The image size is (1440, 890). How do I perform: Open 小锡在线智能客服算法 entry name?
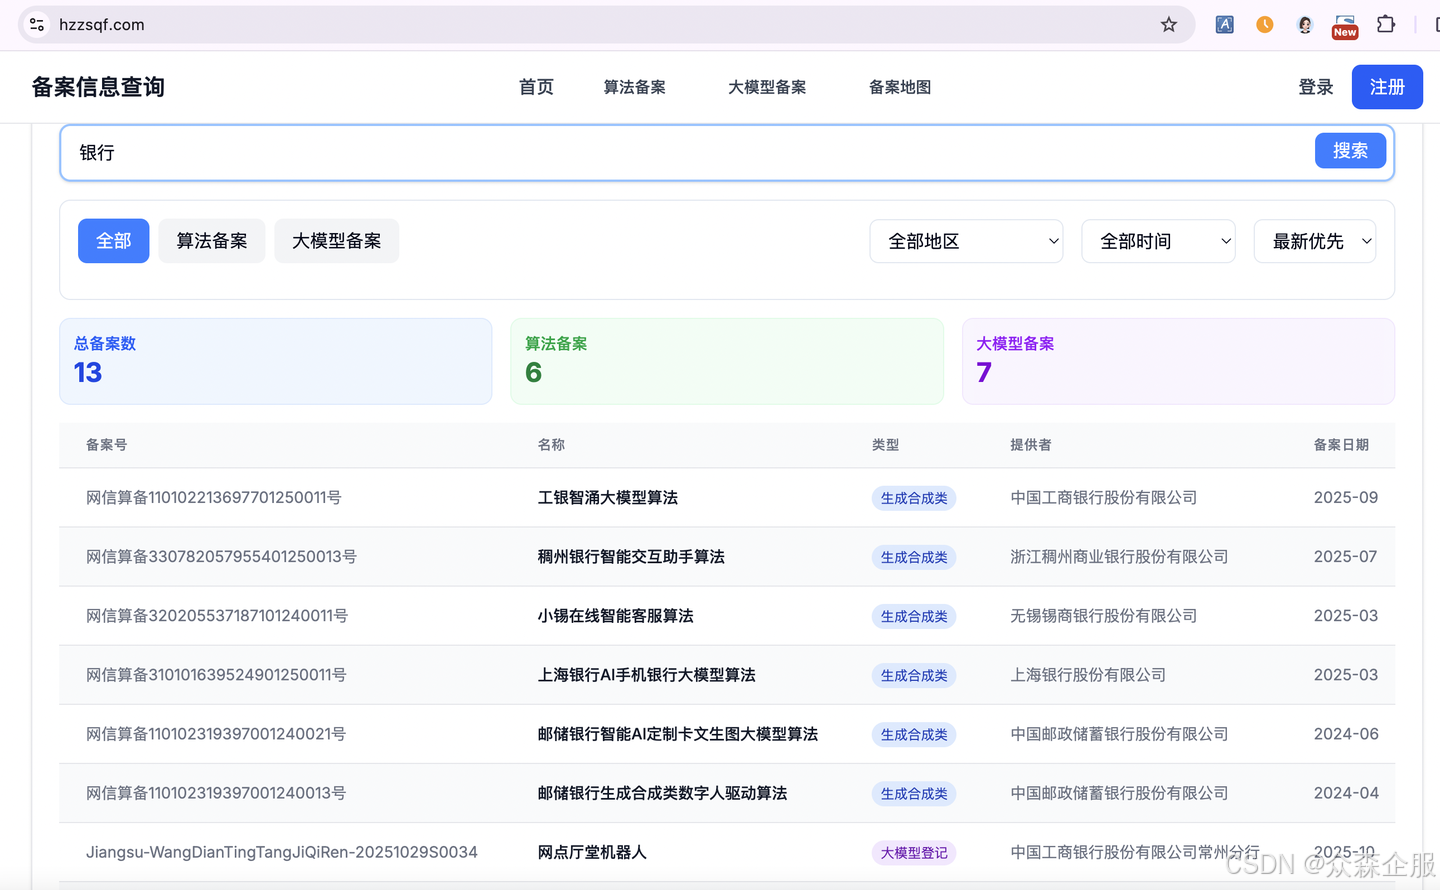coord(616,616)
